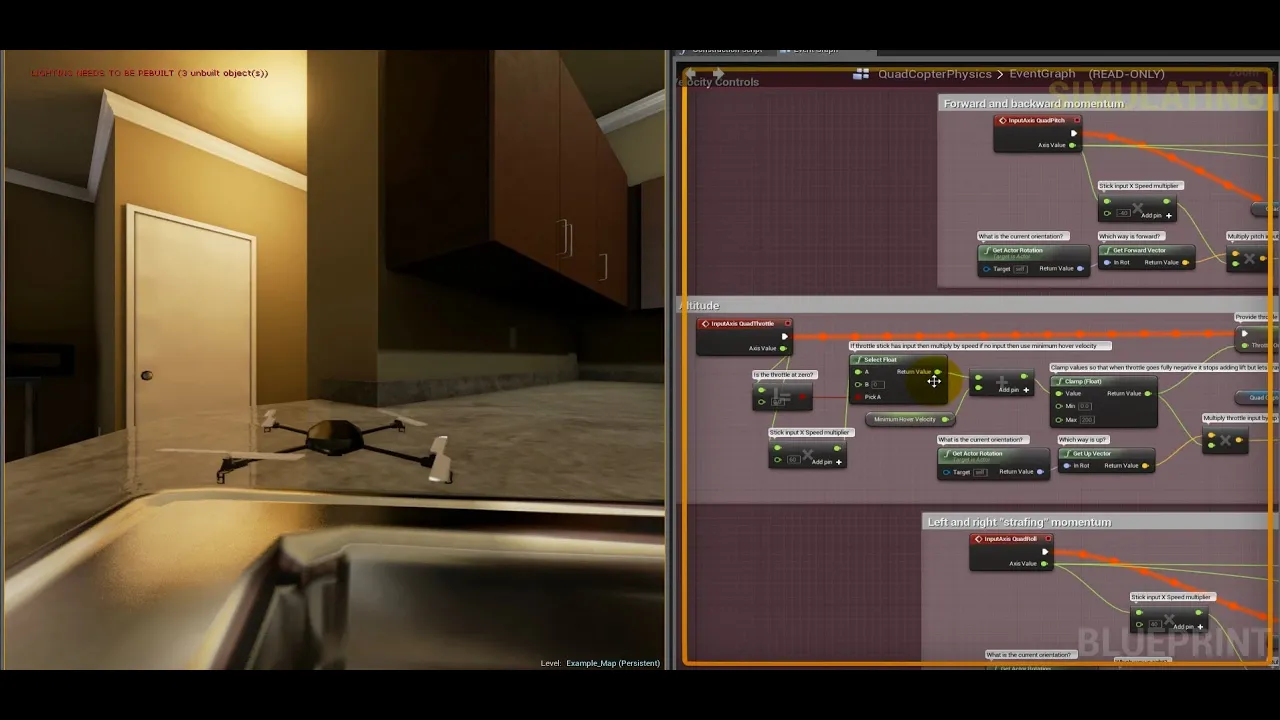Click the Max value field on Clamp (Float)
The width and height of the screenshot is (1280, 720).
click(1086, 420)
